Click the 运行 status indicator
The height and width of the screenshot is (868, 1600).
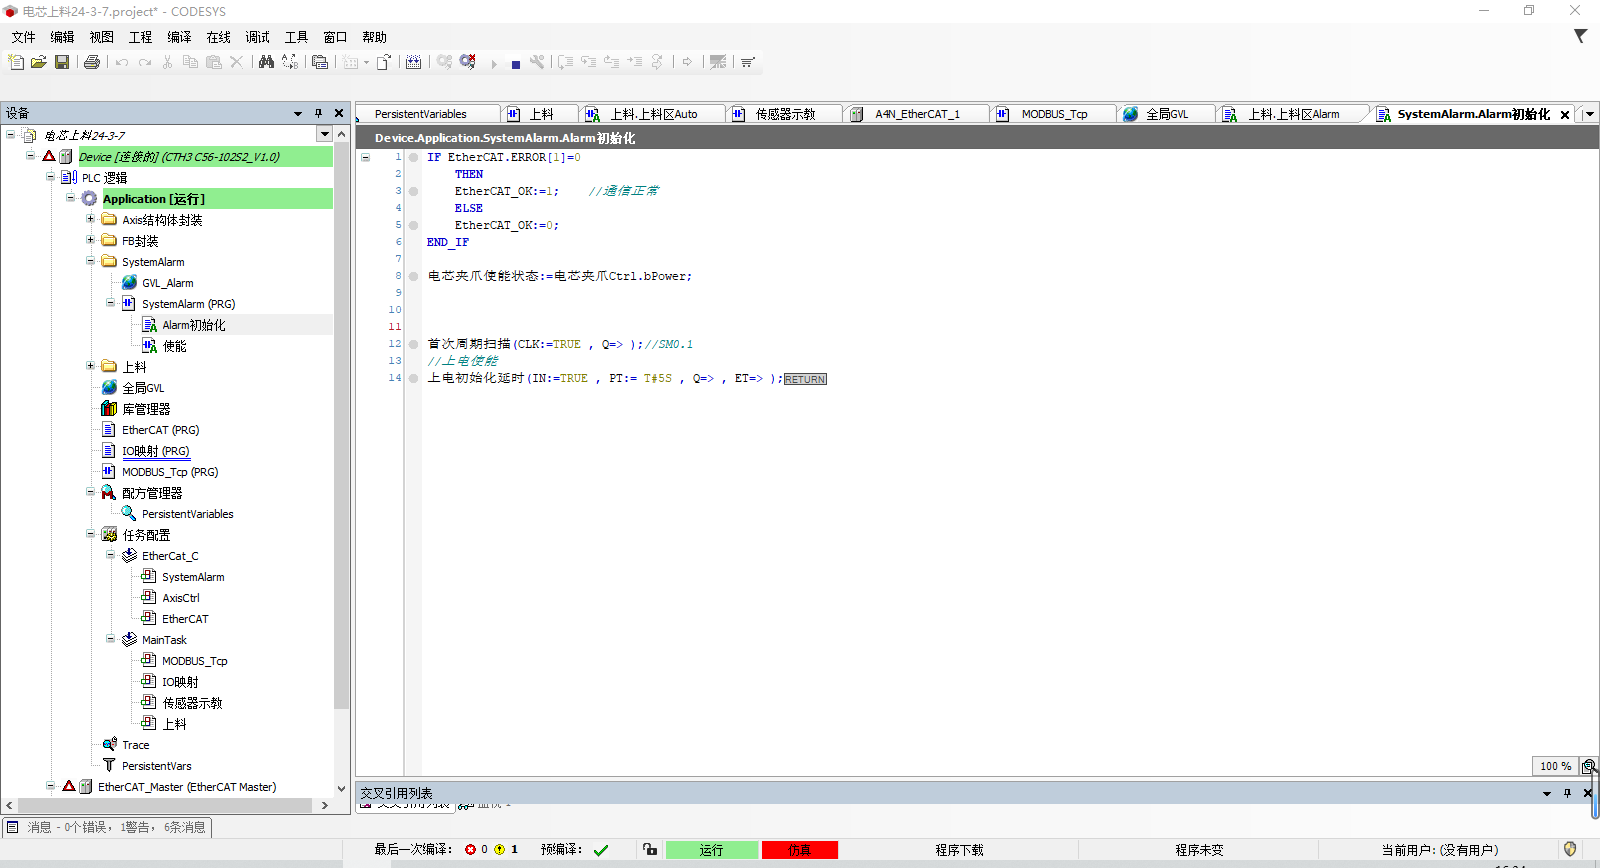[712, 850]
